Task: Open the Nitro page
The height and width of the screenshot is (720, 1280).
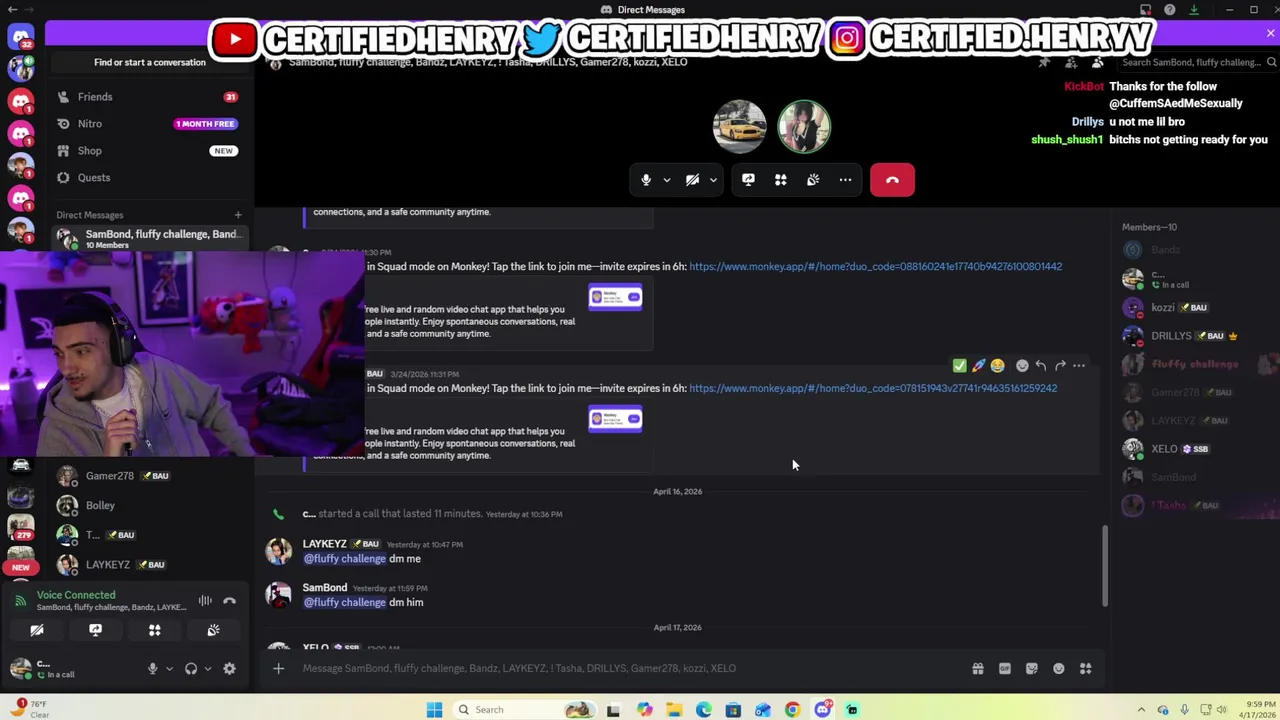Action: [x=148, y=124]
